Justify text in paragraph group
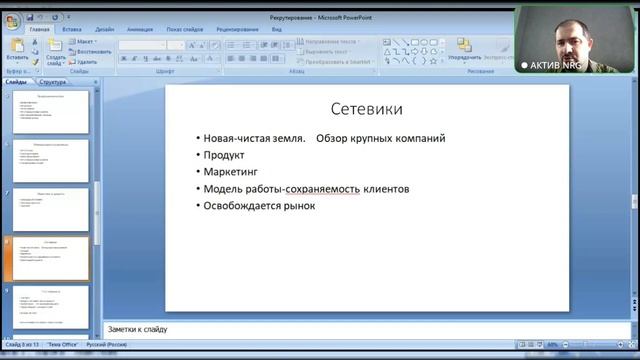Image resolution: width=640 pixels, height=360 pixels. pos(264,59)
